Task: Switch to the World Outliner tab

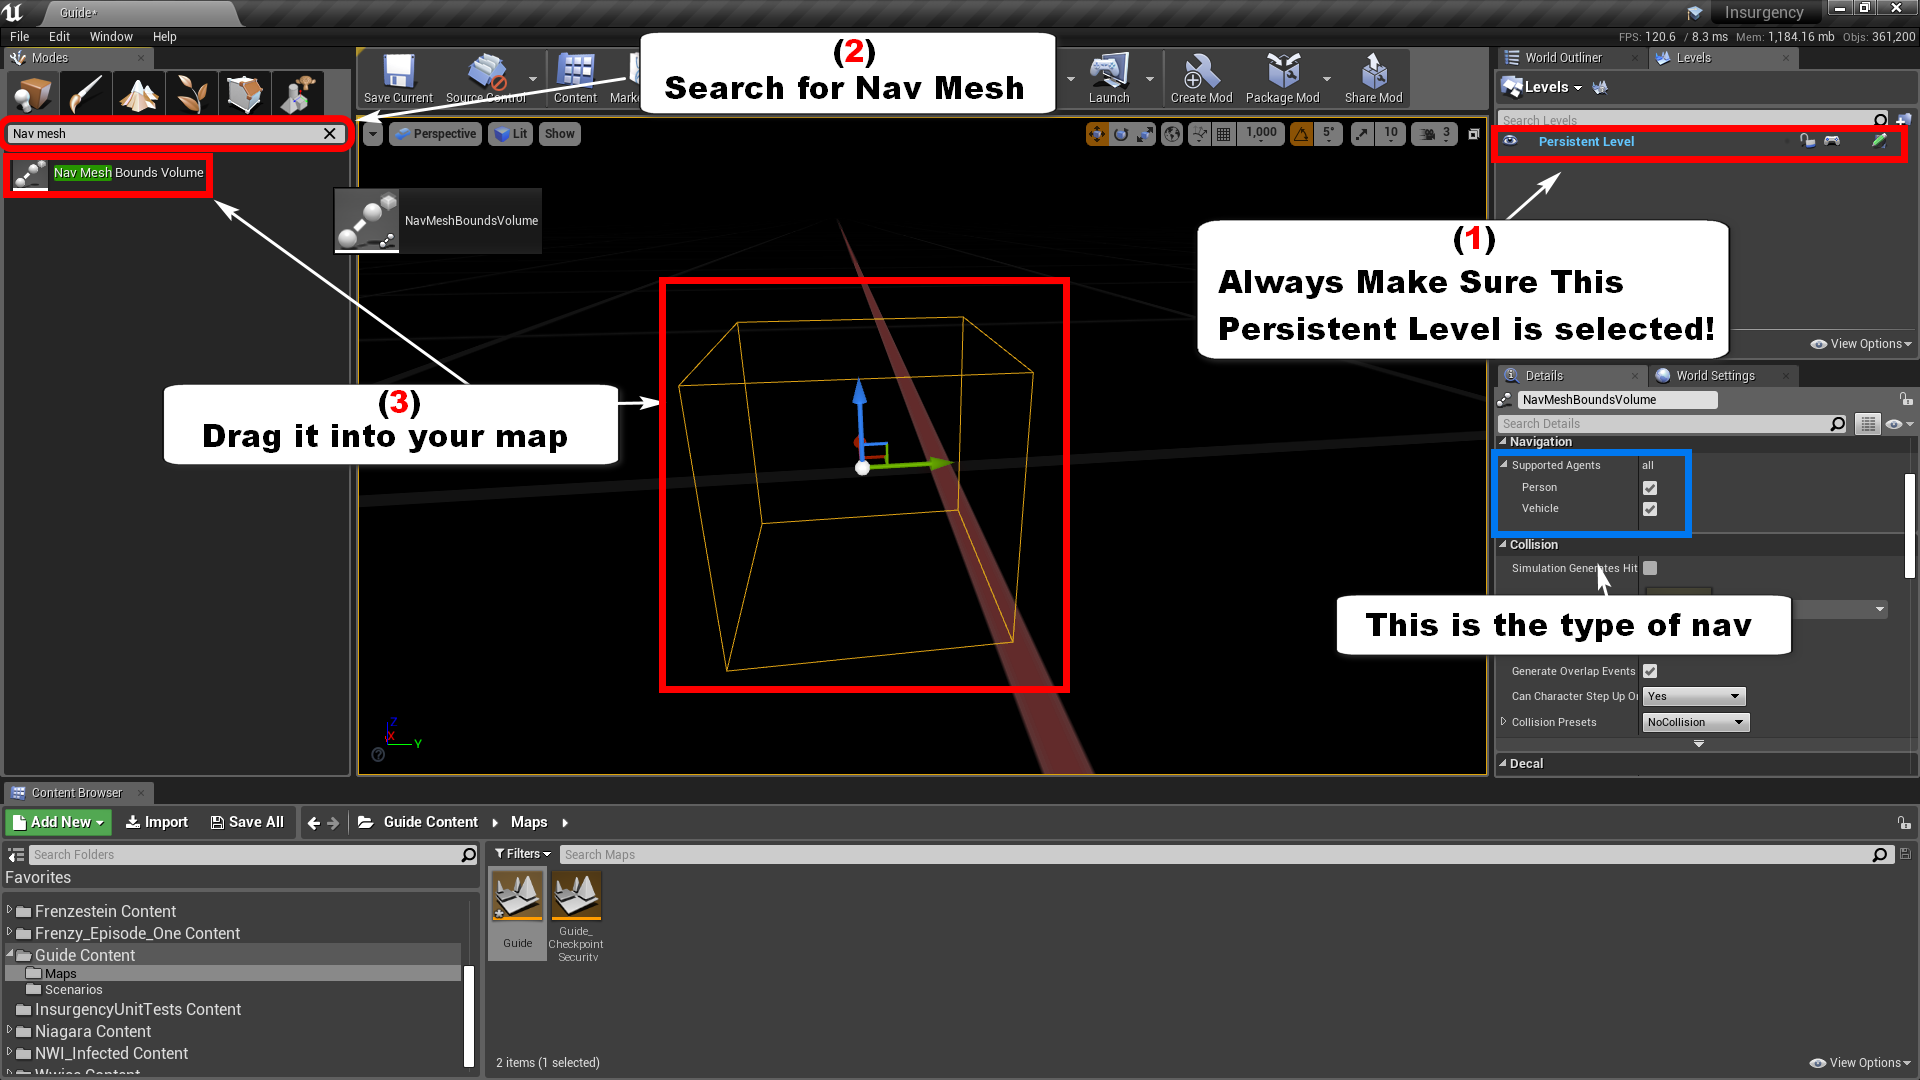Action: pos(1563,58)
